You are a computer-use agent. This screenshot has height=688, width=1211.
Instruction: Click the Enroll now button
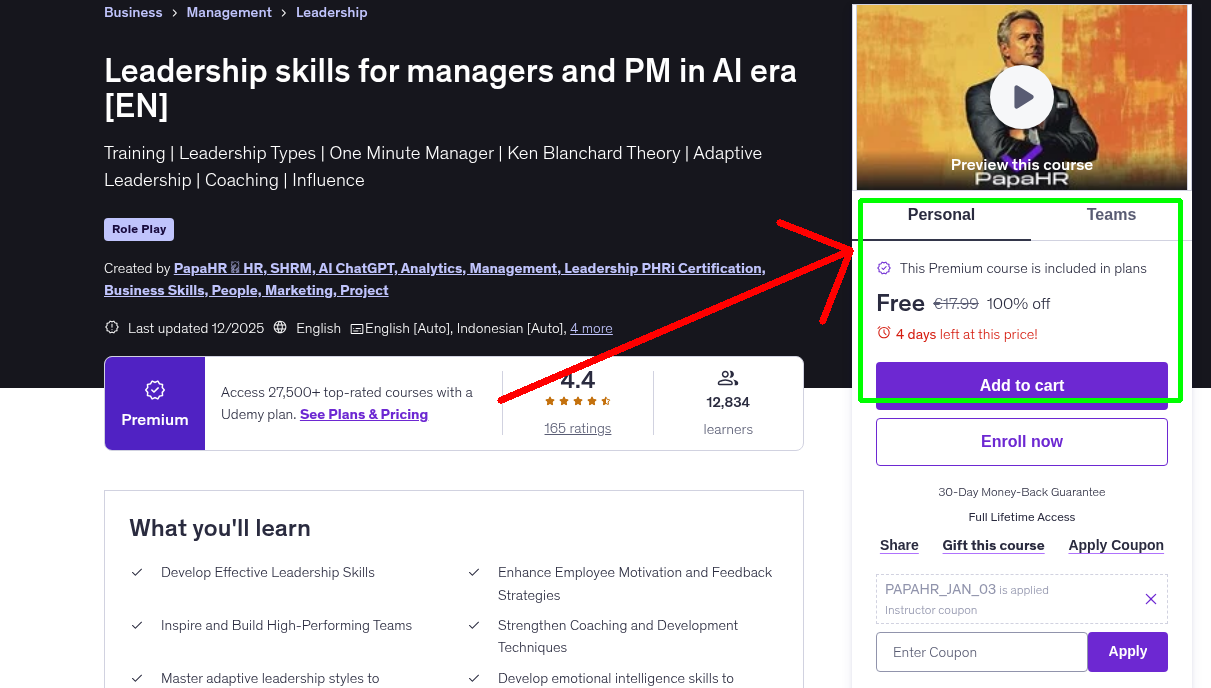click(1021, 441)
